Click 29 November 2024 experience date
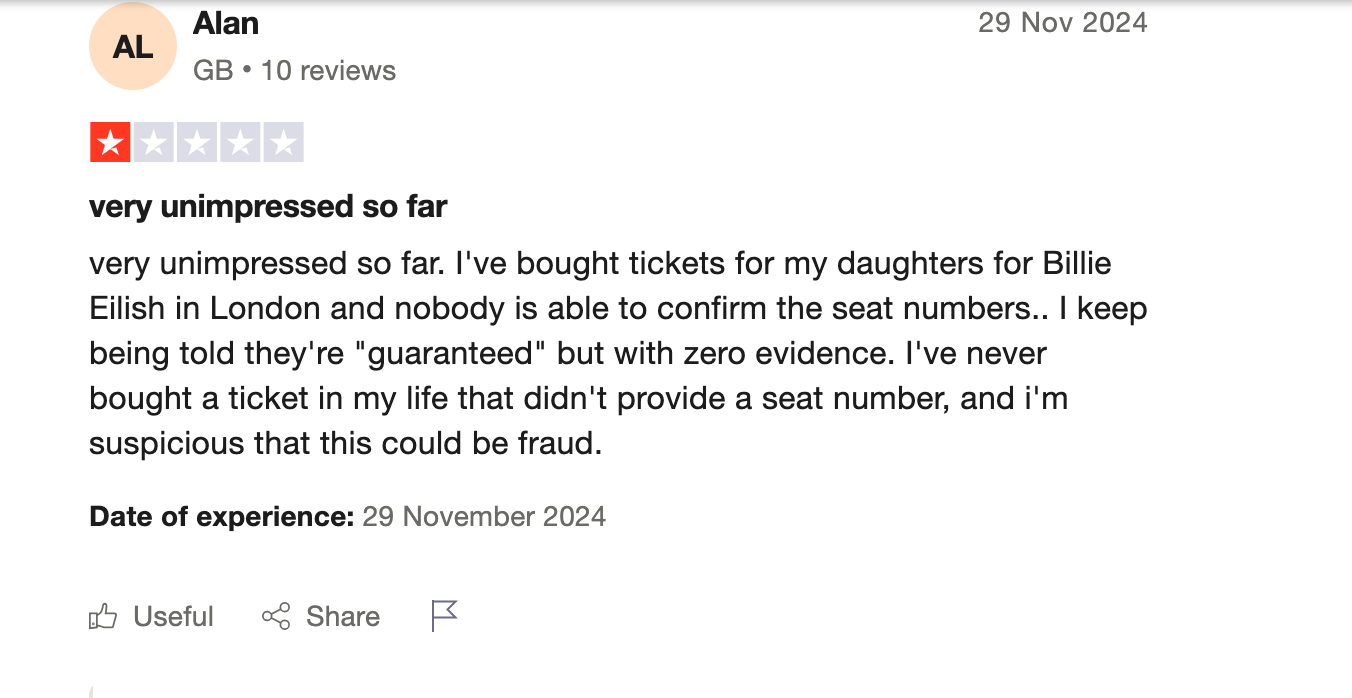Image resolution: width=1352 pixels, height=698 pixels. [484, 516]
